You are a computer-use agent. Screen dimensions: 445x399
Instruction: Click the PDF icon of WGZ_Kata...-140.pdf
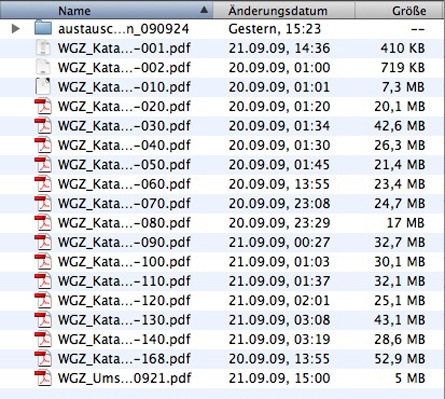coord(43,339)
